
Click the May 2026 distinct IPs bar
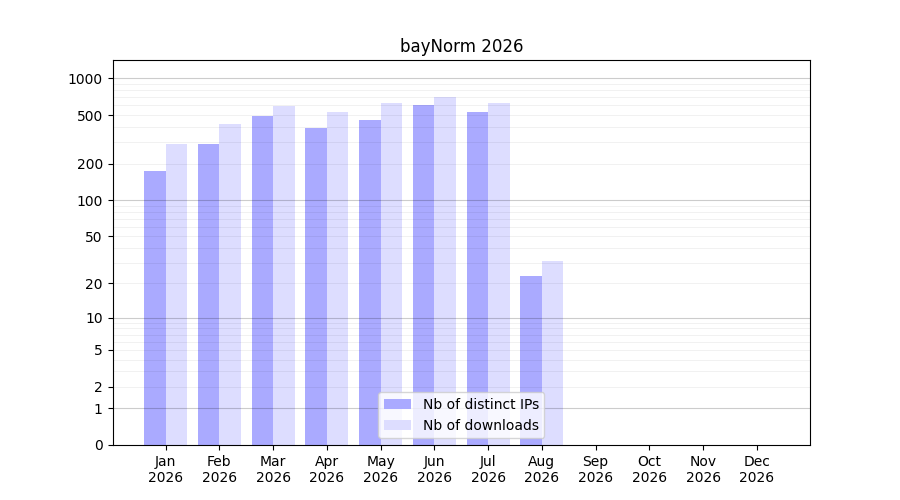pyautogui.click(x=370, y=282)
